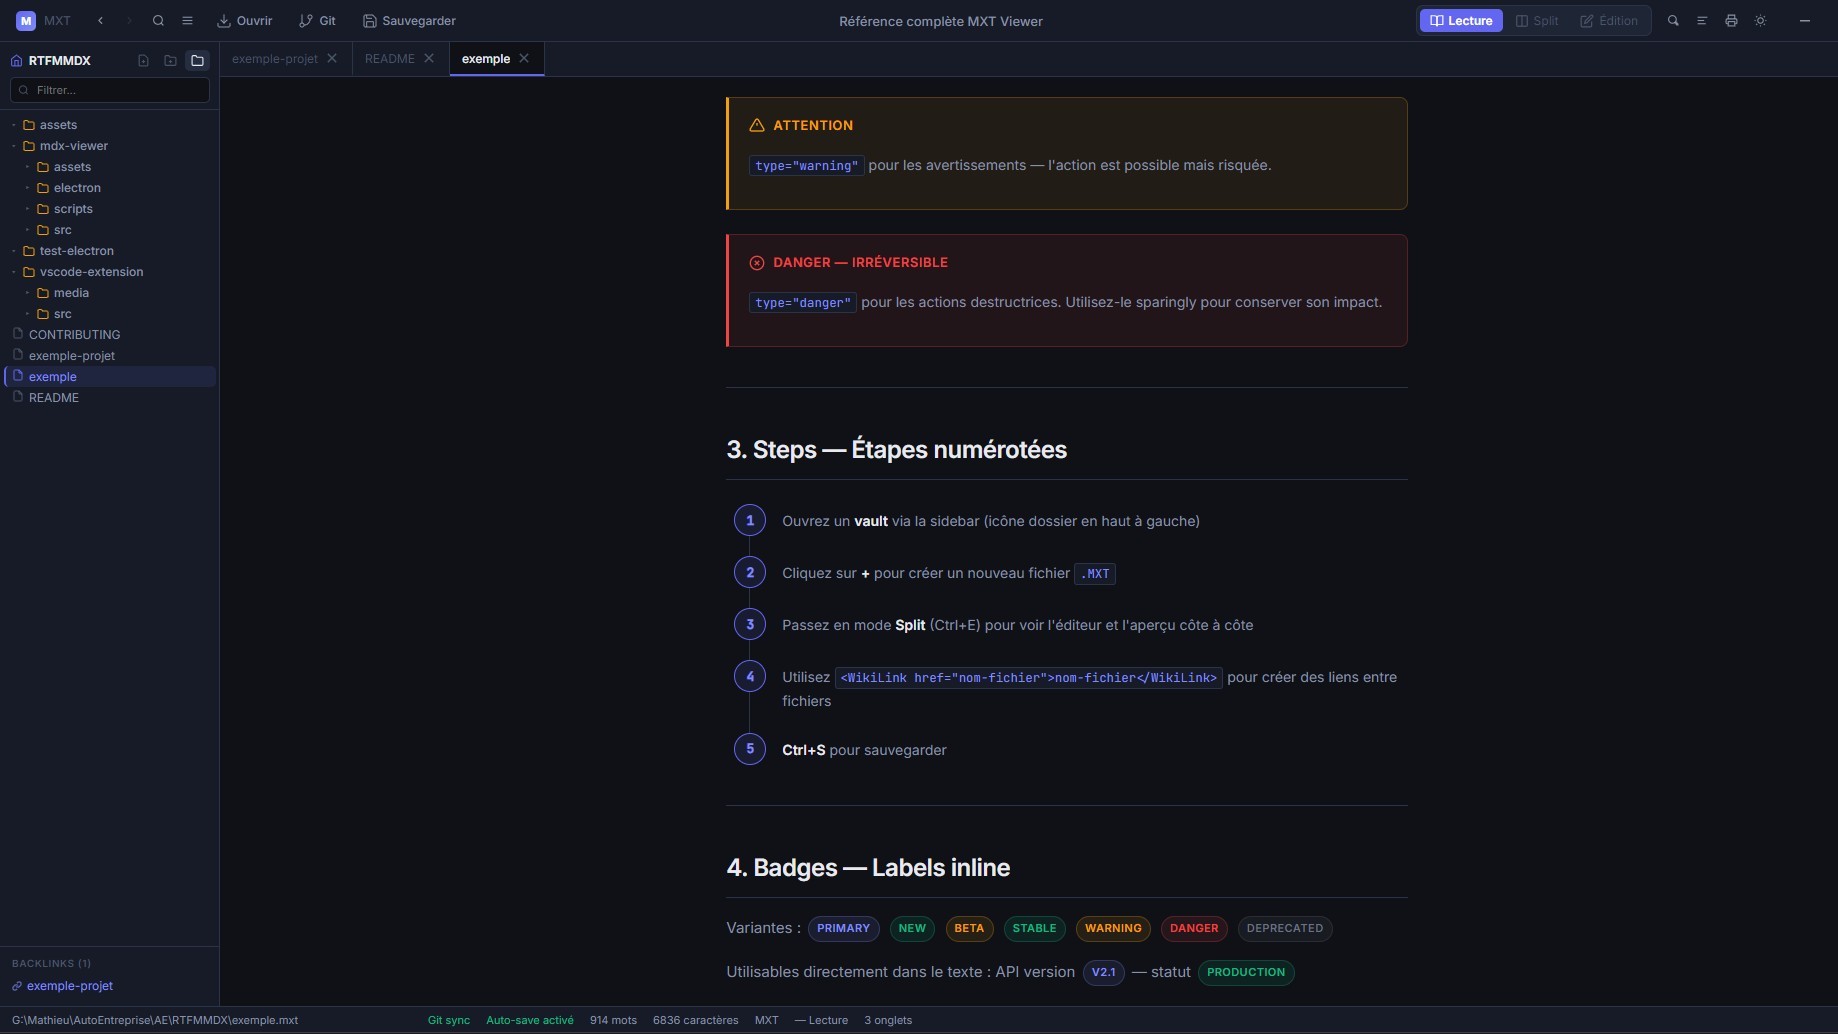This screenshot has width=1838, height=1034.
Task: Create a new file in the sidebar
Action: [x=143, y=60]
